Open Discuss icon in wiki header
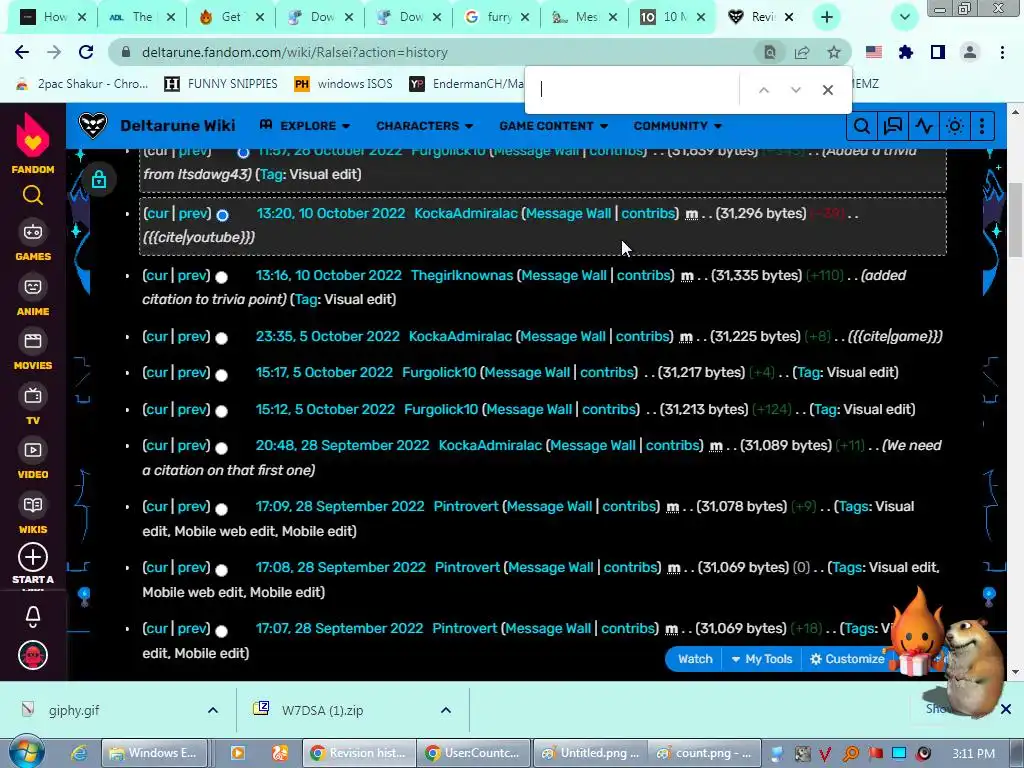 coord(893,125)
